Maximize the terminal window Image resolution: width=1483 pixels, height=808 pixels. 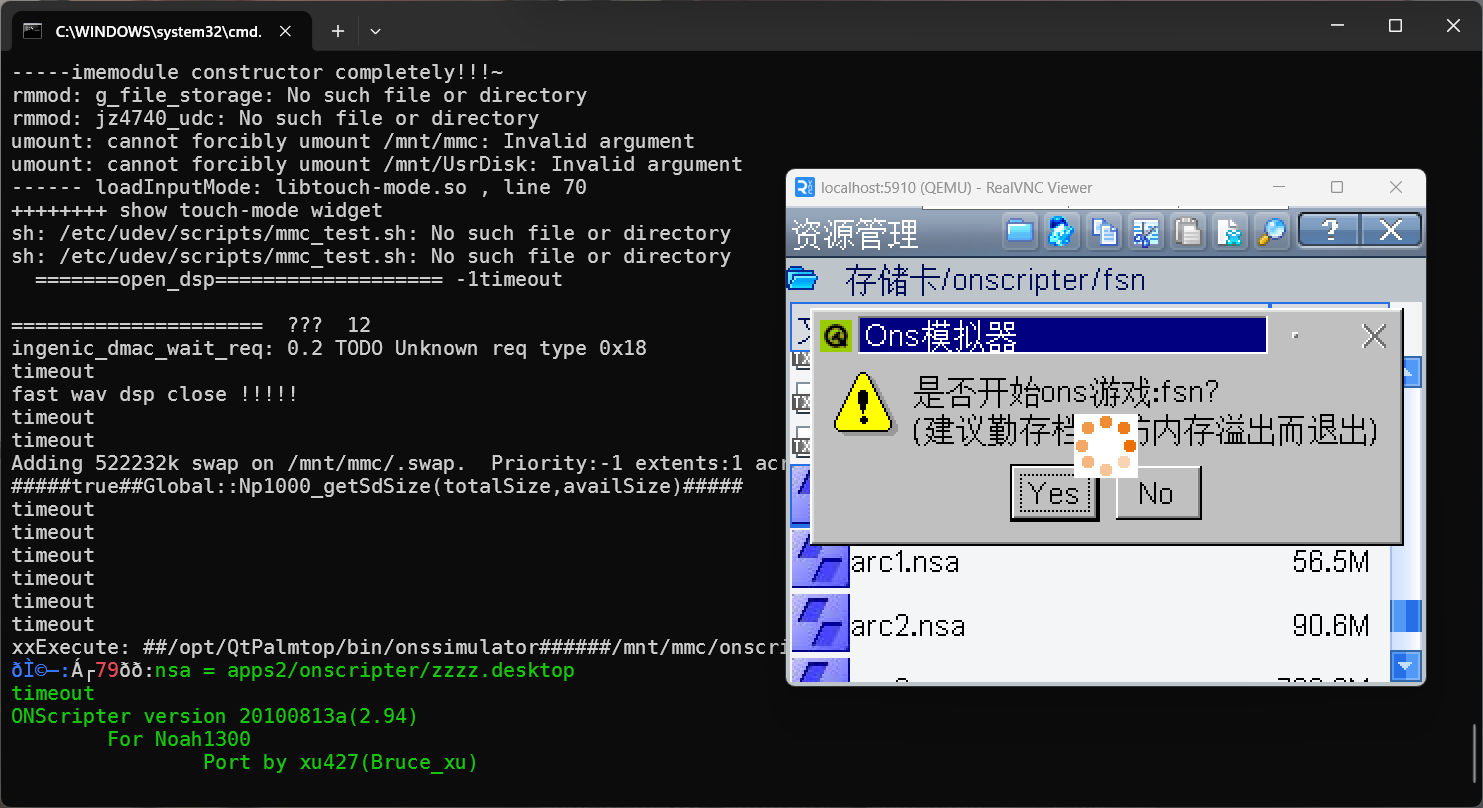1396,26
